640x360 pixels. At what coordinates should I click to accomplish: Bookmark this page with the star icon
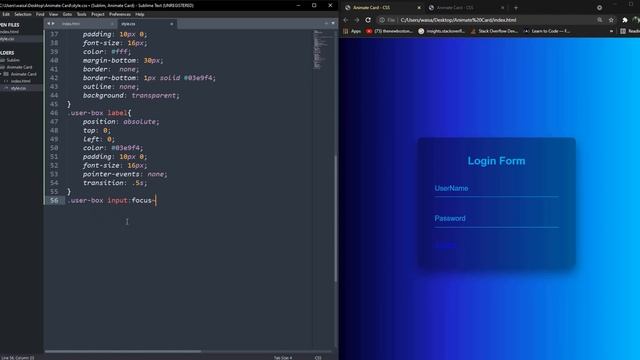[611, 20]
